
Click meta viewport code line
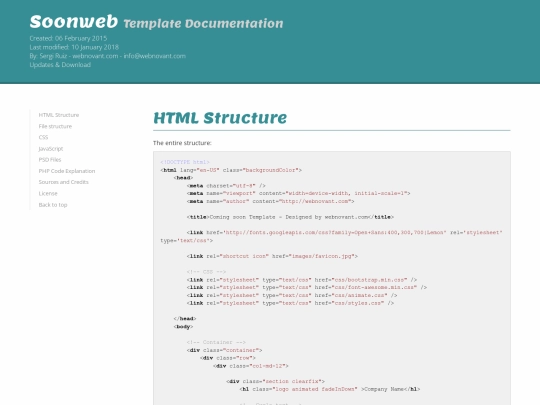299,194
